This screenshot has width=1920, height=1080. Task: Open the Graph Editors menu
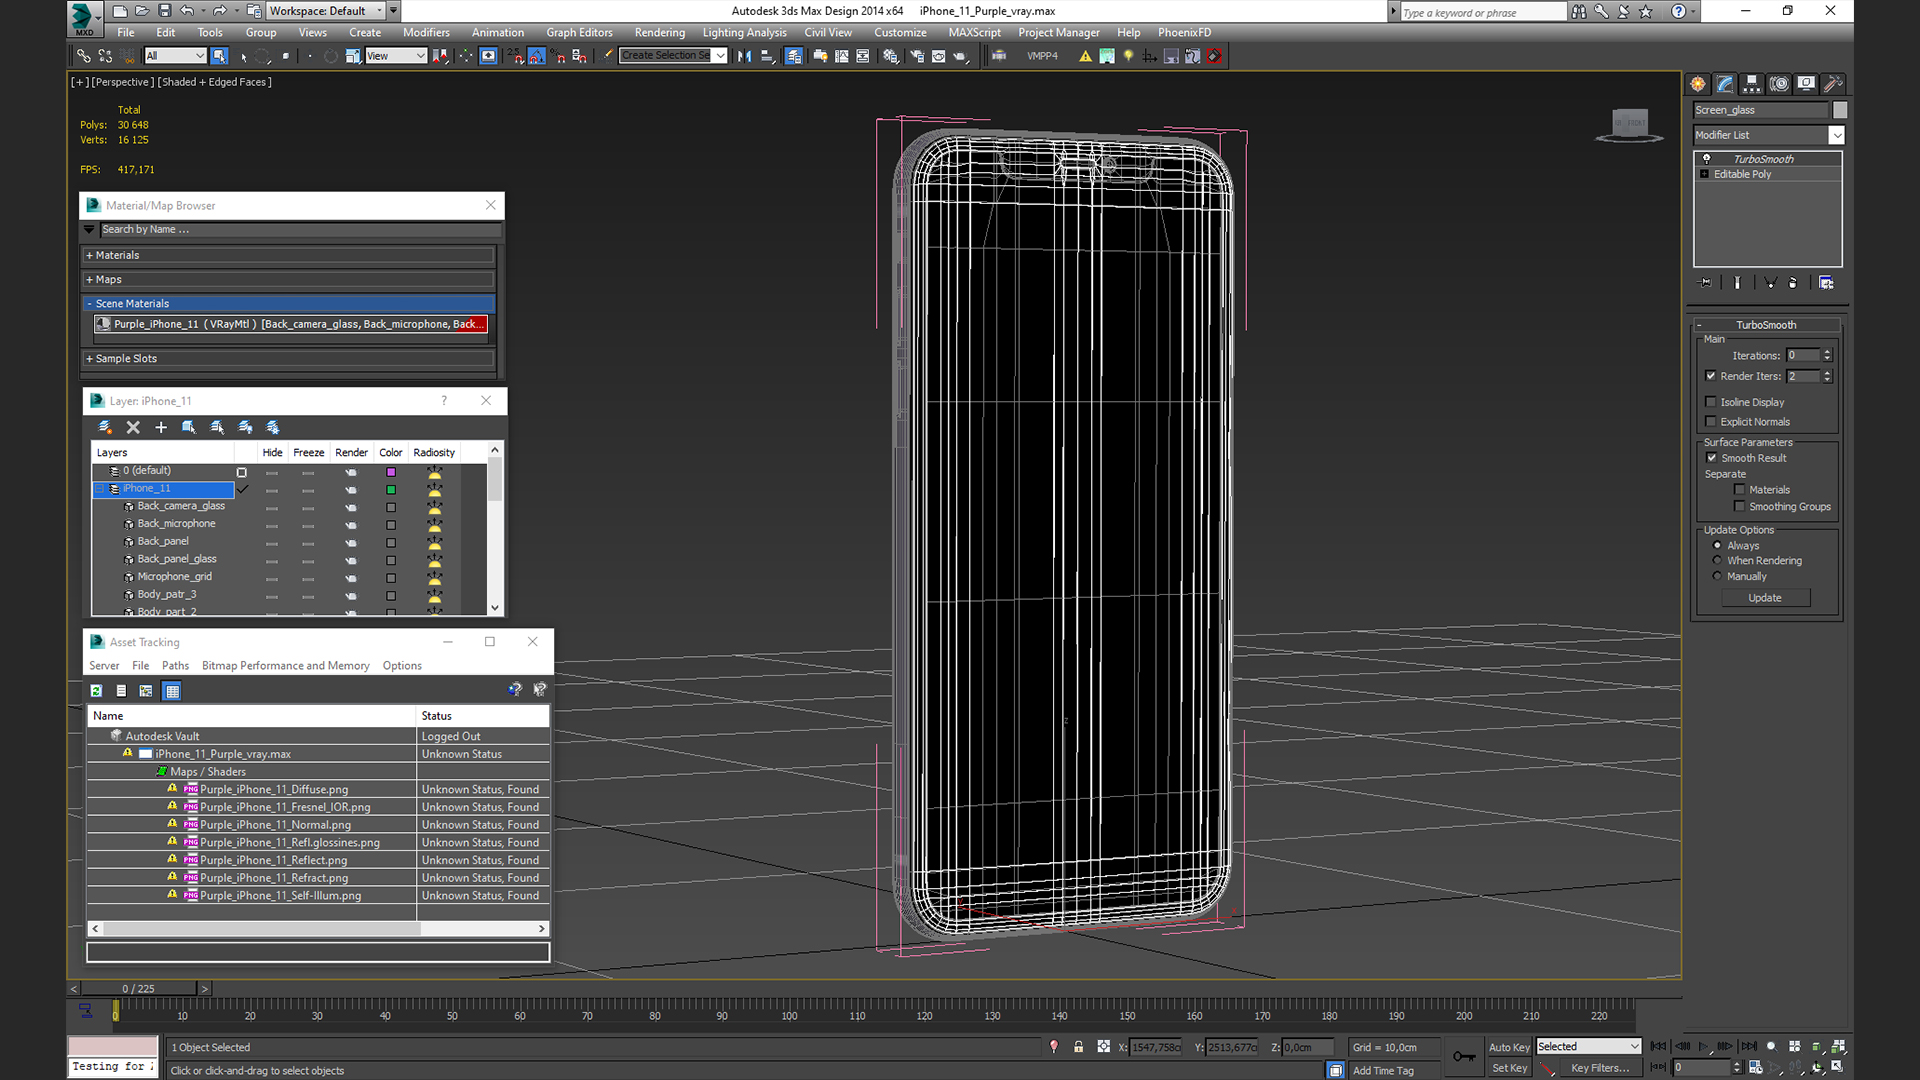579,33
